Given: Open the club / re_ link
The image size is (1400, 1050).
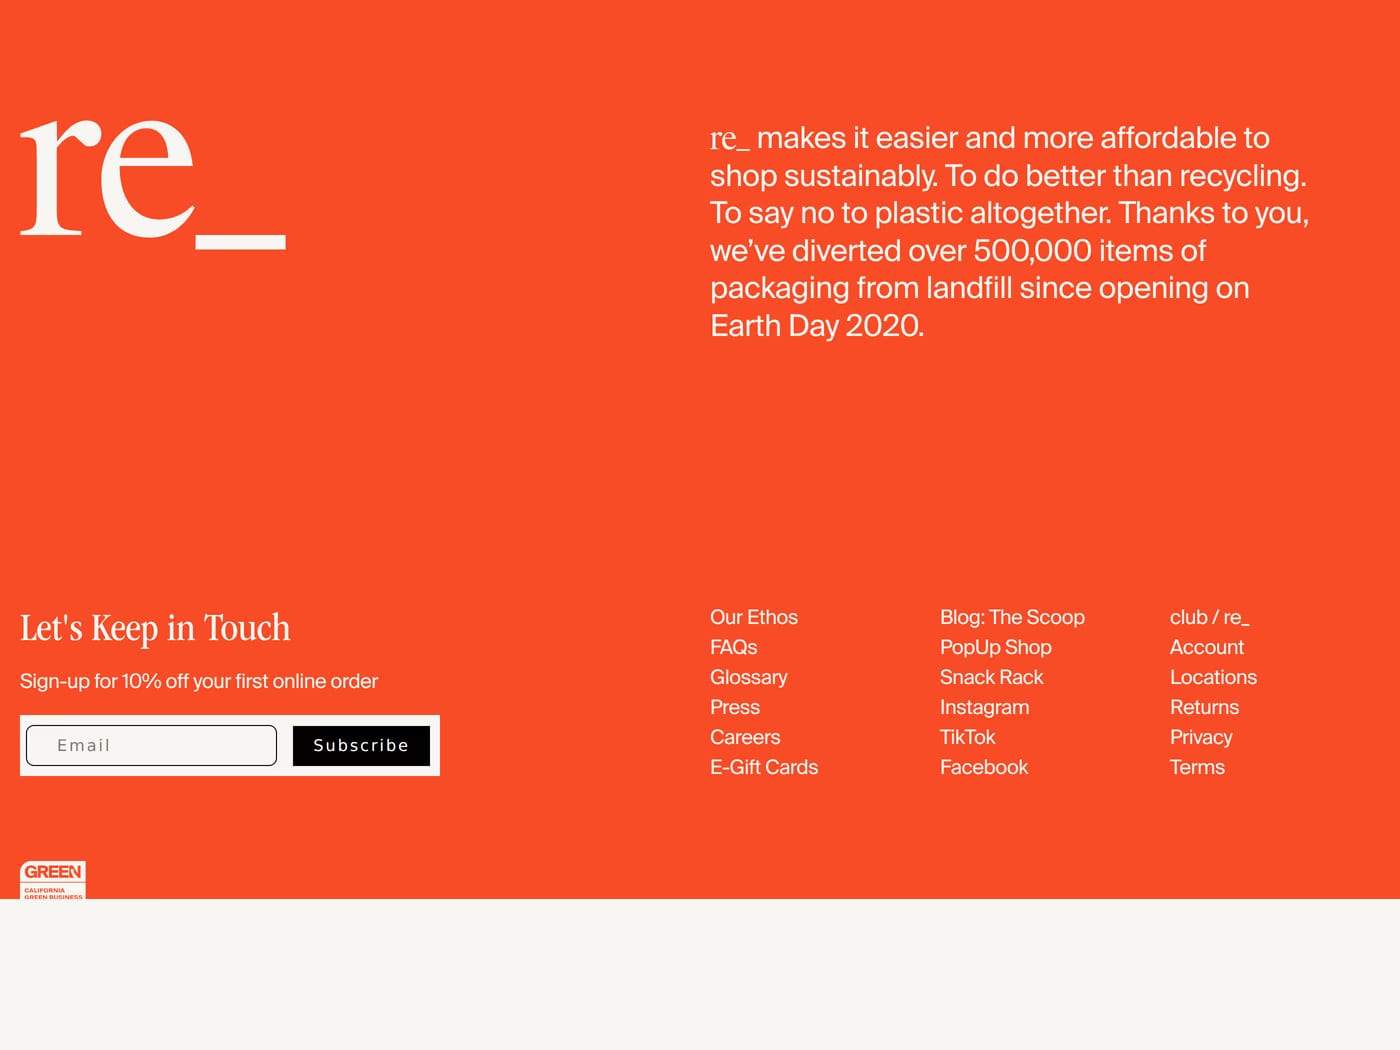Looking at the screenshot, I should pos(1209,617).
